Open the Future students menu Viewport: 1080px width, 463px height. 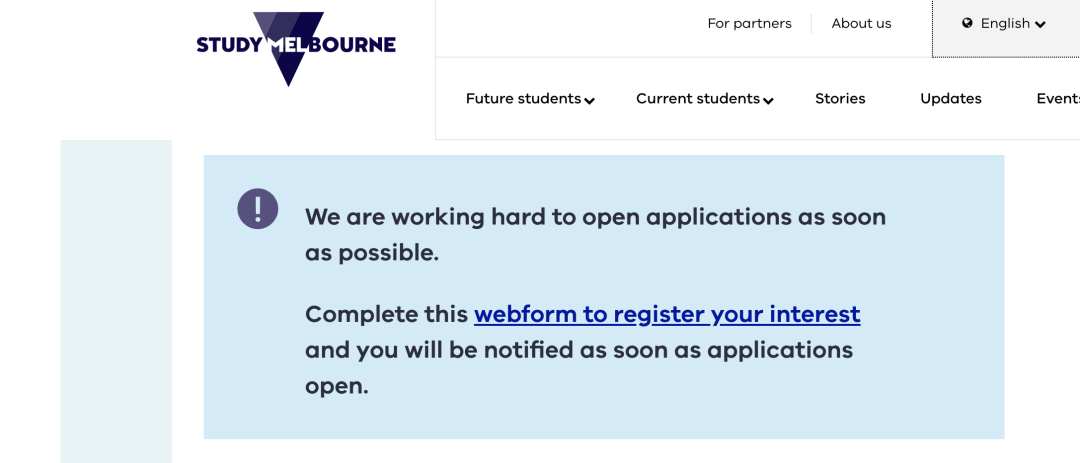(523, 99)
